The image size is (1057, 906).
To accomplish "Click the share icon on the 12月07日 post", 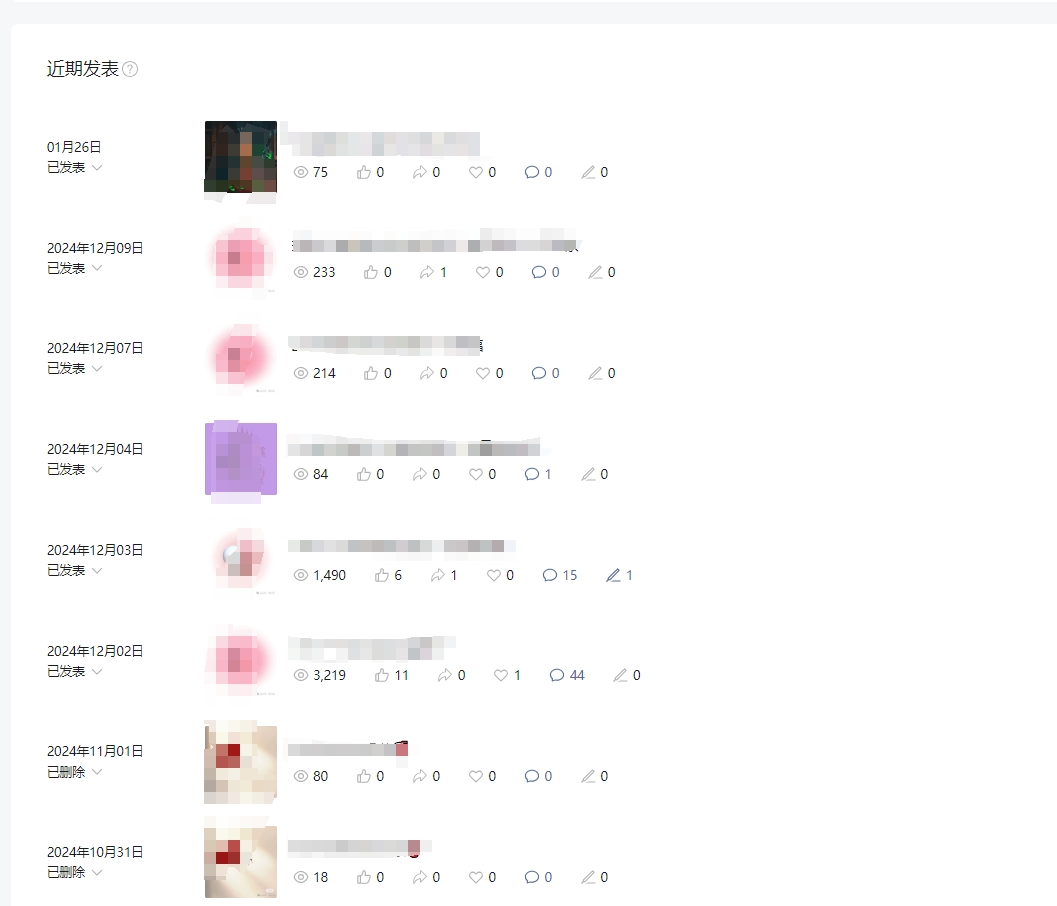I will [x=427, y=373].
